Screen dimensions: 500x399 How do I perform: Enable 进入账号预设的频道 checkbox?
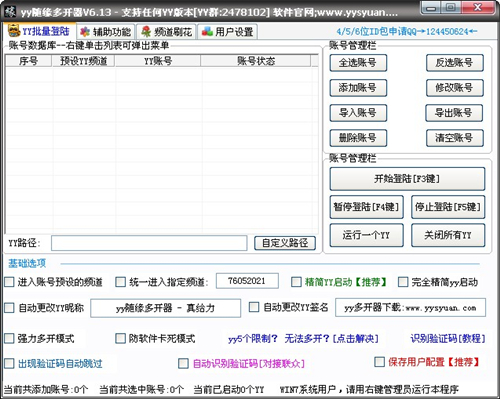(9, 282)
